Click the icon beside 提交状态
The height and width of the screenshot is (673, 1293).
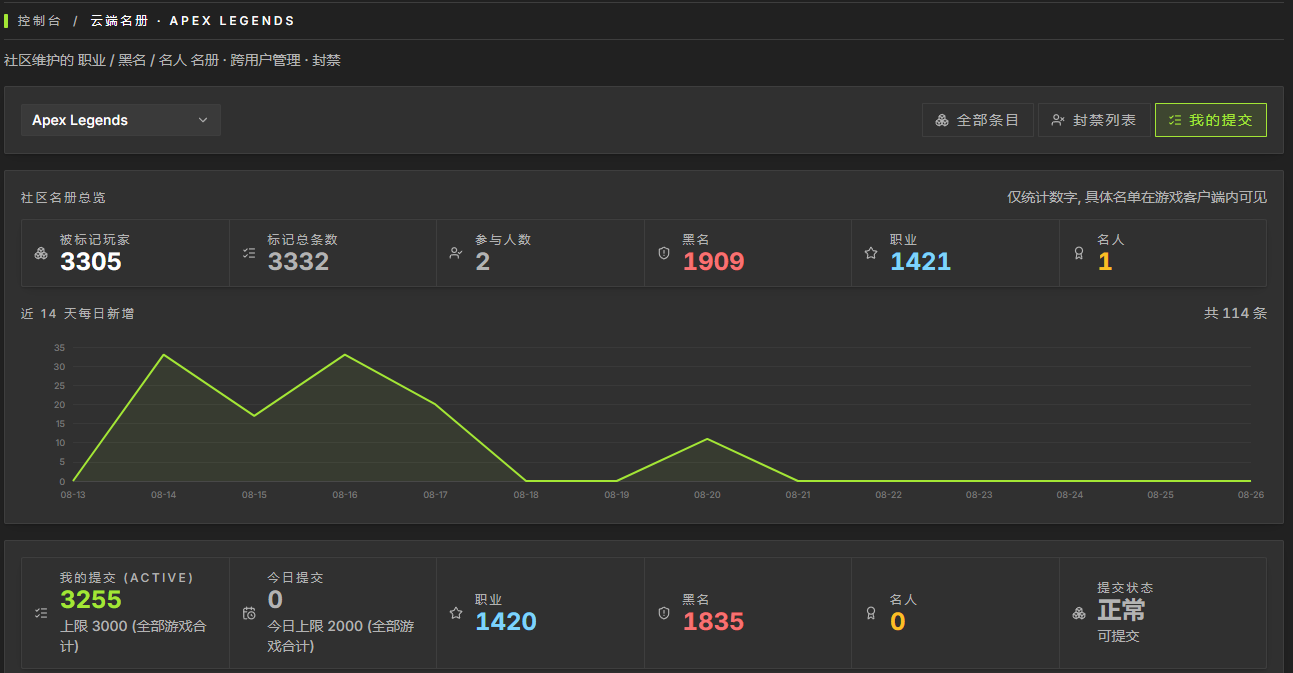tap(1079, 613)
